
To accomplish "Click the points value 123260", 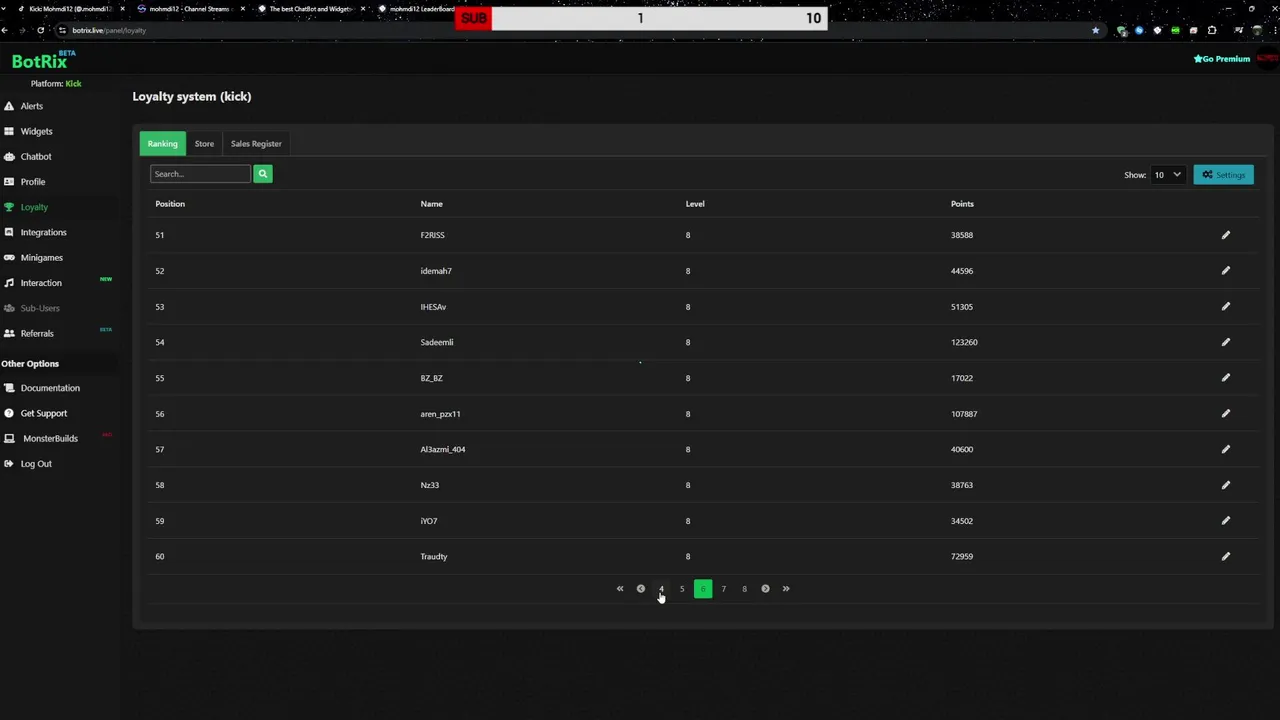I will tap(964, 342).
